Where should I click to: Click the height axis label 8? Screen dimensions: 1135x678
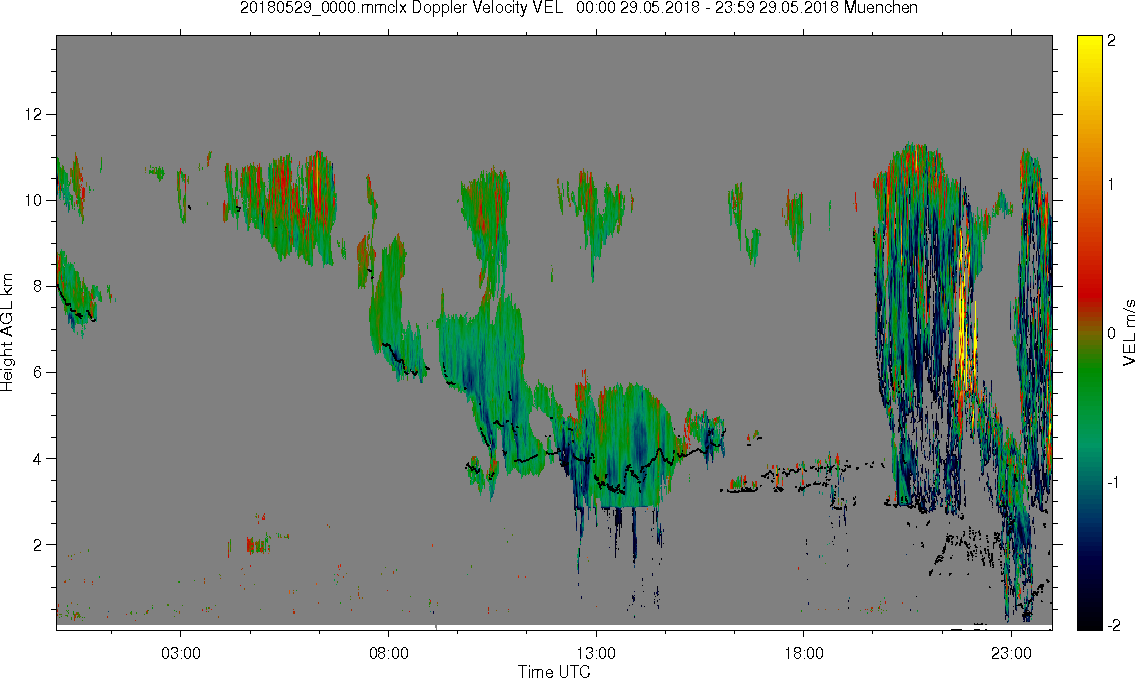tap(38, 287)
